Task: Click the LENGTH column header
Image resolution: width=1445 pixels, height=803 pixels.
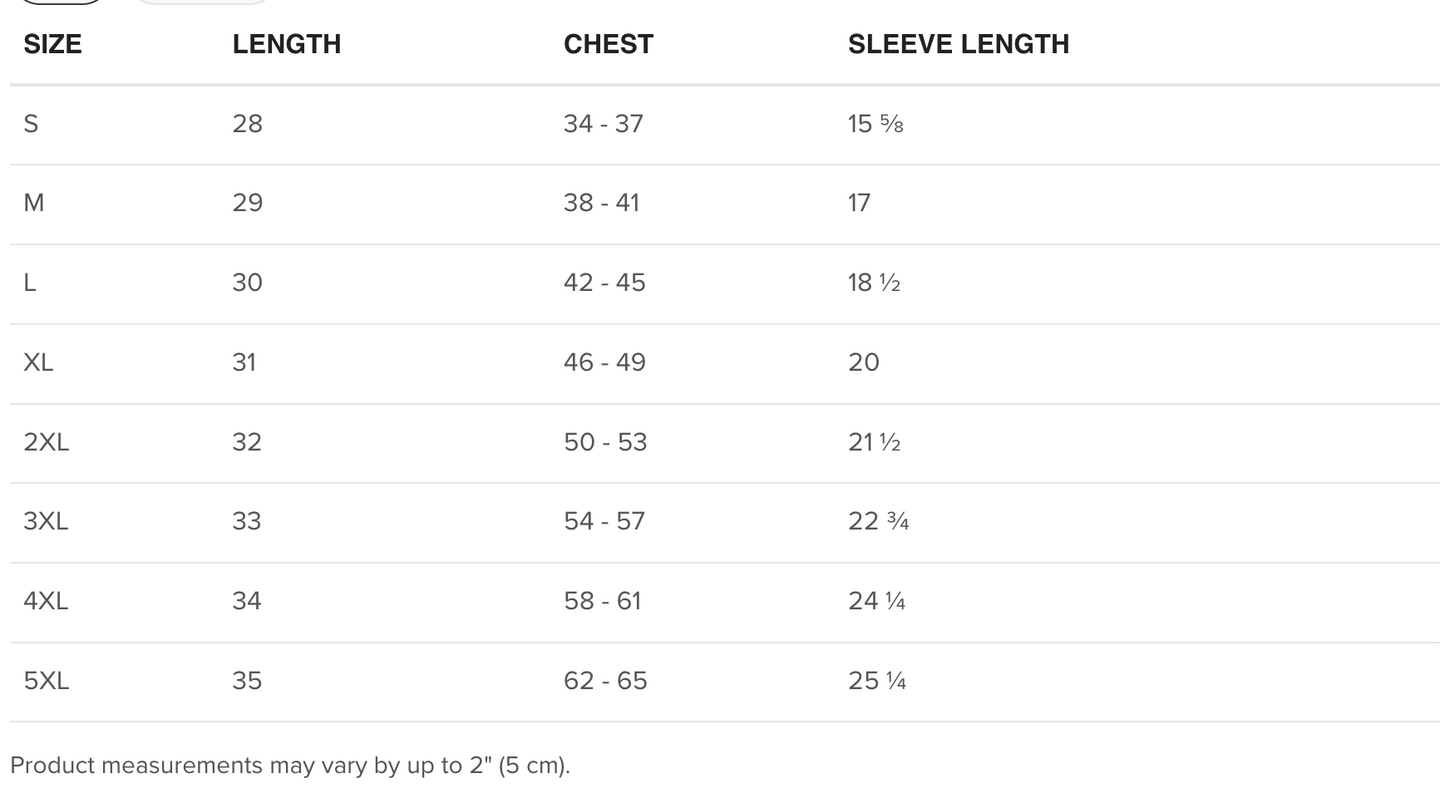Action: point(286,44)
